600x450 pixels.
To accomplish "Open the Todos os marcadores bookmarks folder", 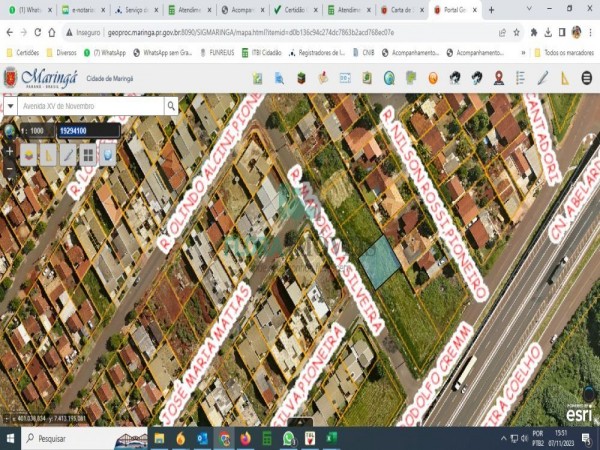I will click(x=564, y=52).
